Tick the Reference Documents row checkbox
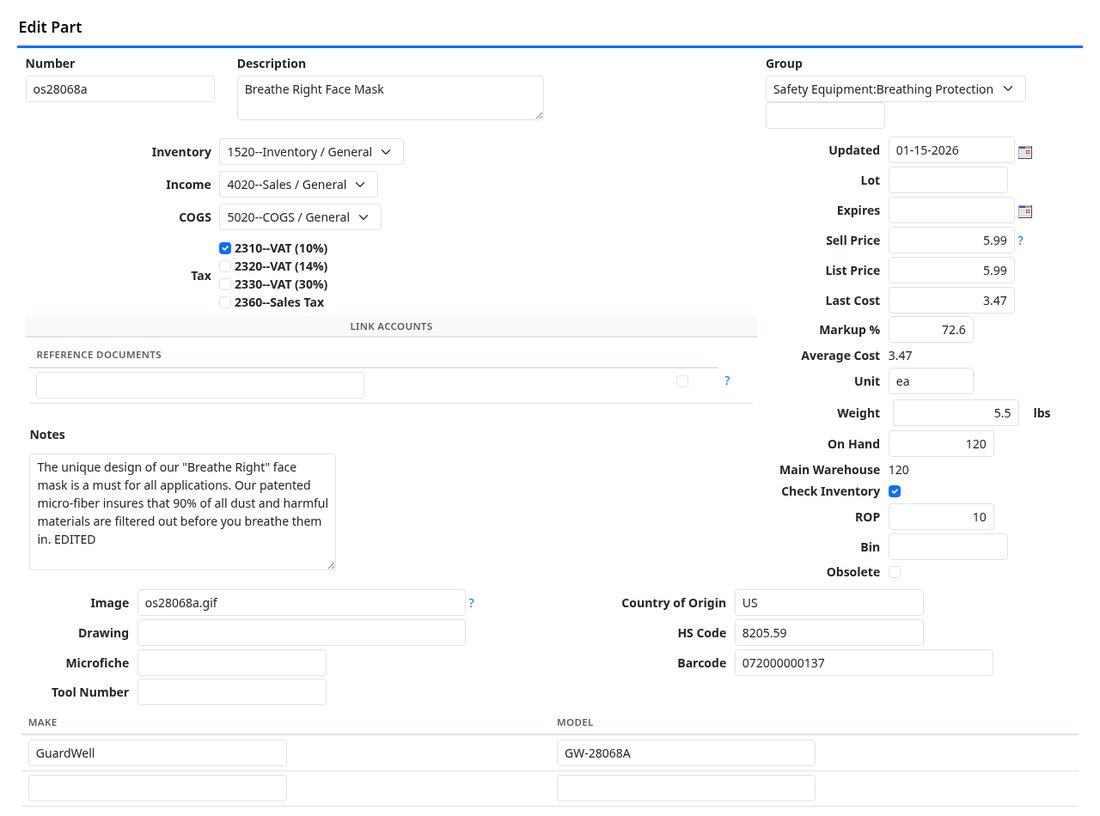Image resolution: width=1100 pixels, height=816 pixels. click(x=682, y=381)
